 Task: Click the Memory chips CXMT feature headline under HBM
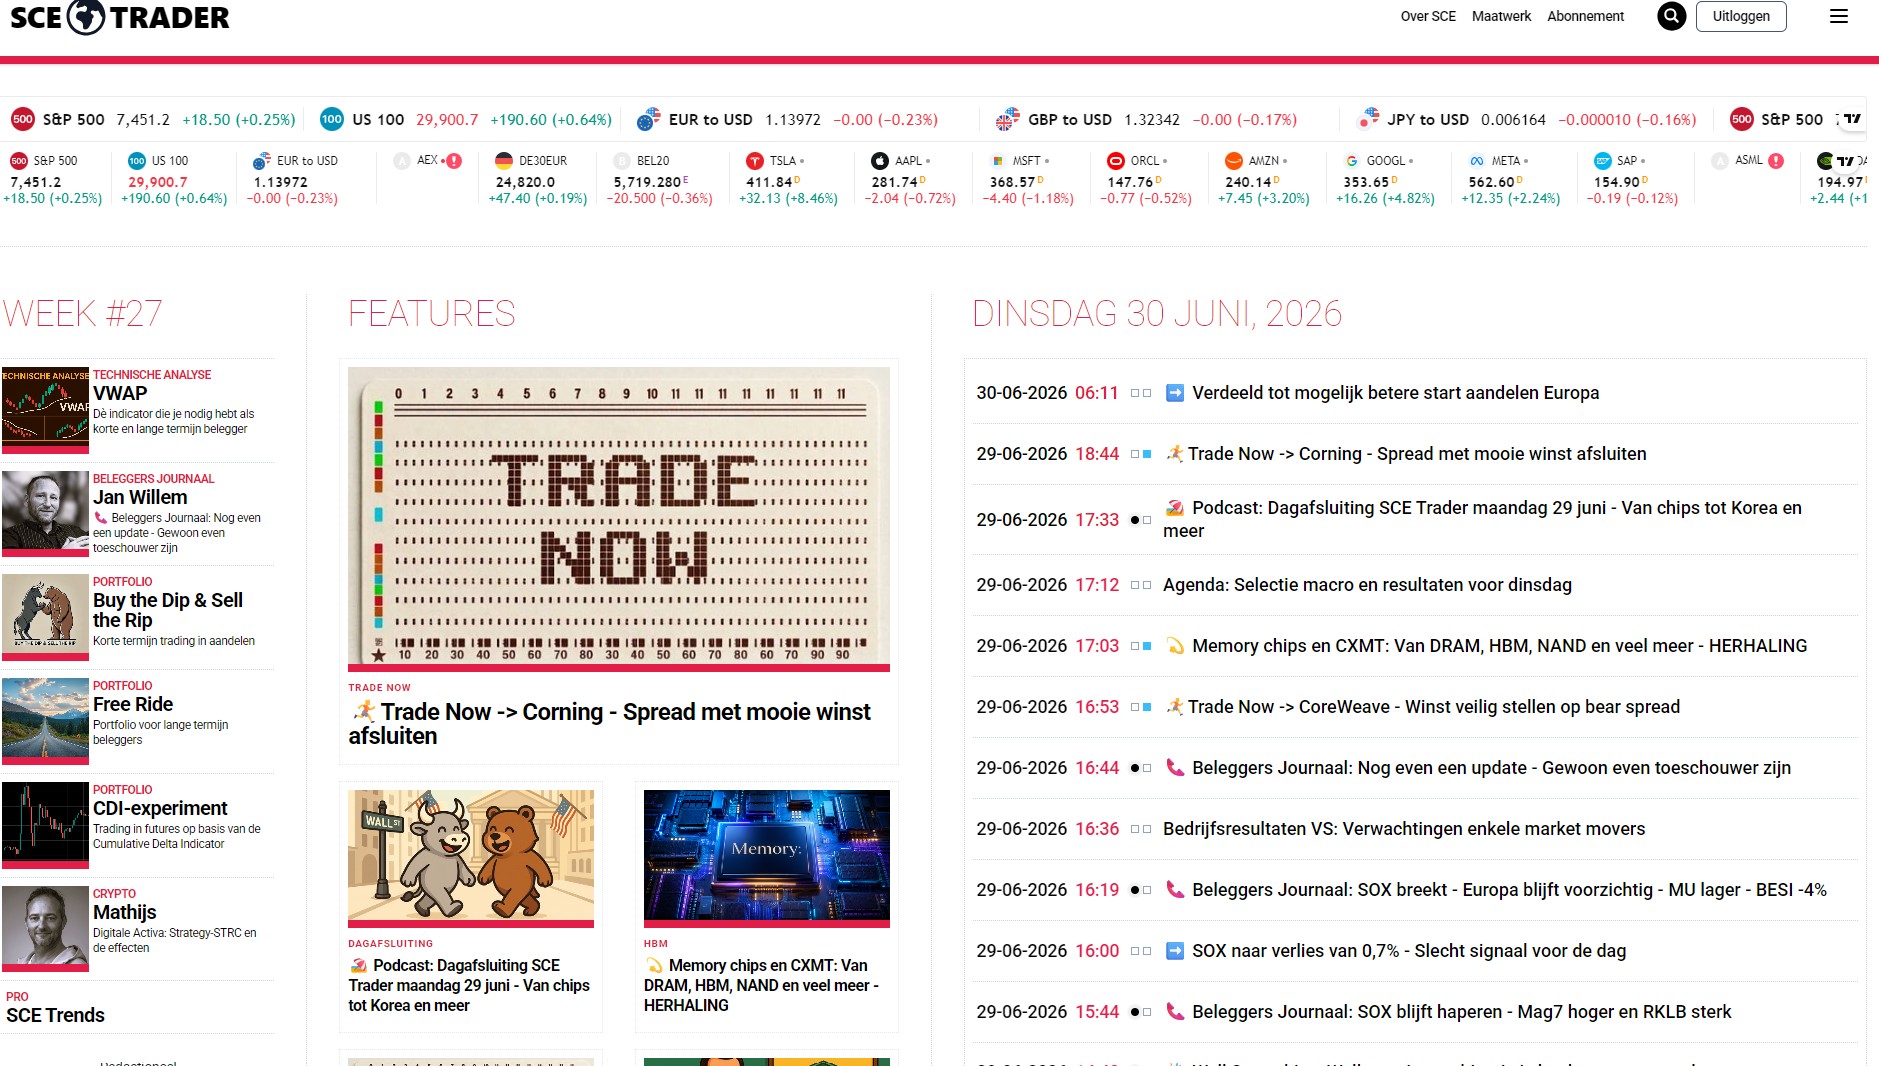761,985
